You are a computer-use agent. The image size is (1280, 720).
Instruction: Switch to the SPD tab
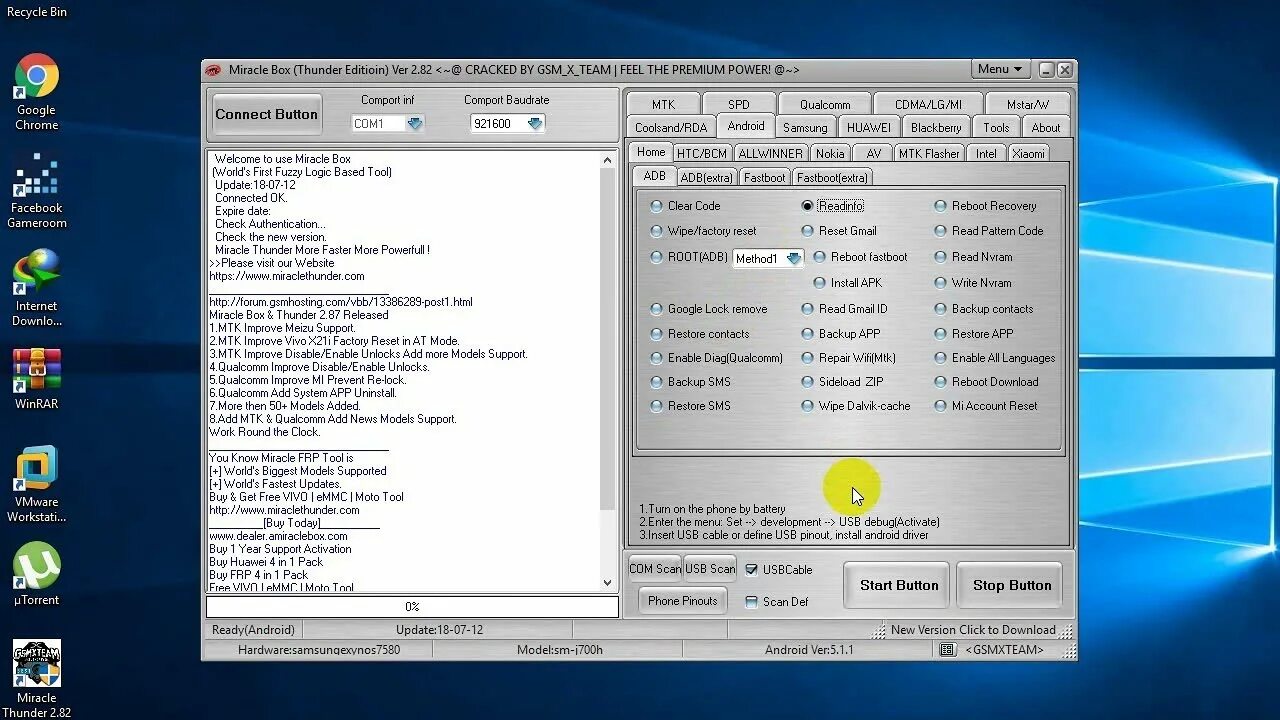pyautogui.click(x=738, y=104)
